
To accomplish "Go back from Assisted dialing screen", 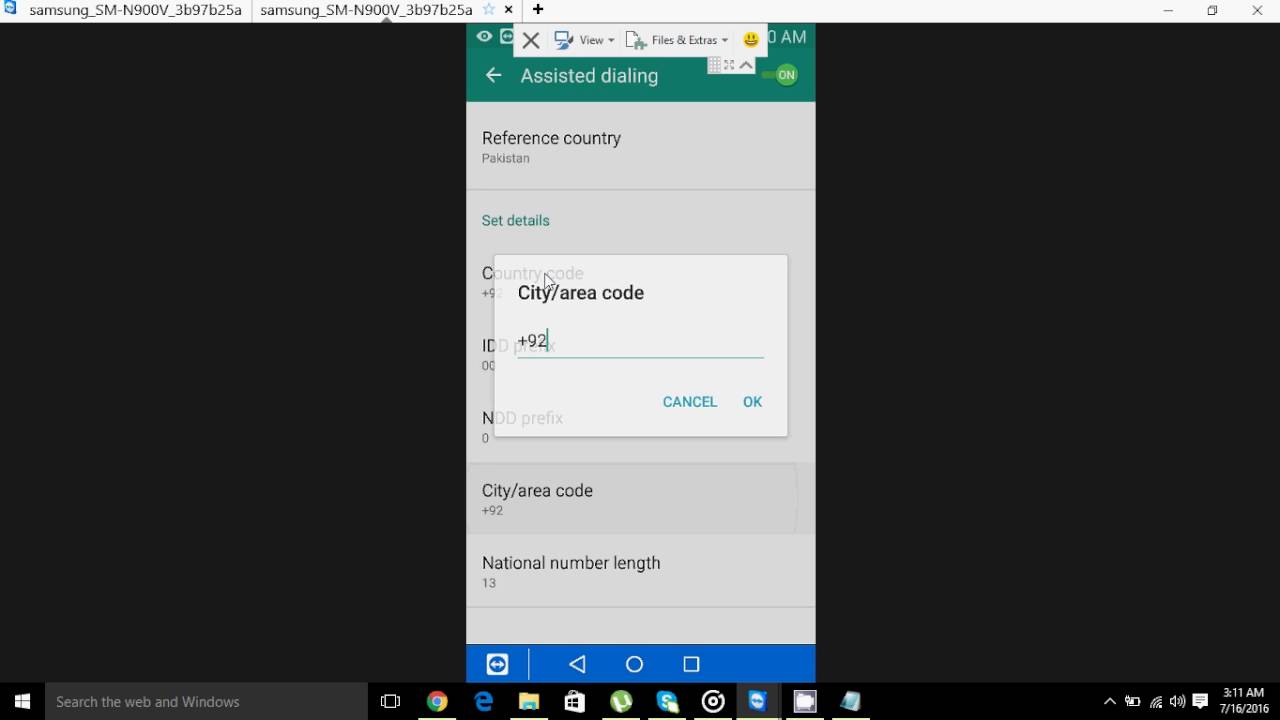I will (x=493, y=75).
